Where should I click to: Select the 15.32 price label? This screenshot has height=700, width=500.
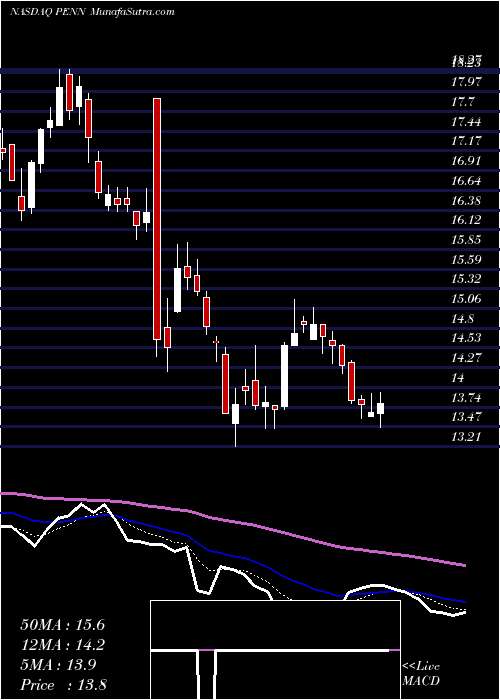[x=466, y=279]
